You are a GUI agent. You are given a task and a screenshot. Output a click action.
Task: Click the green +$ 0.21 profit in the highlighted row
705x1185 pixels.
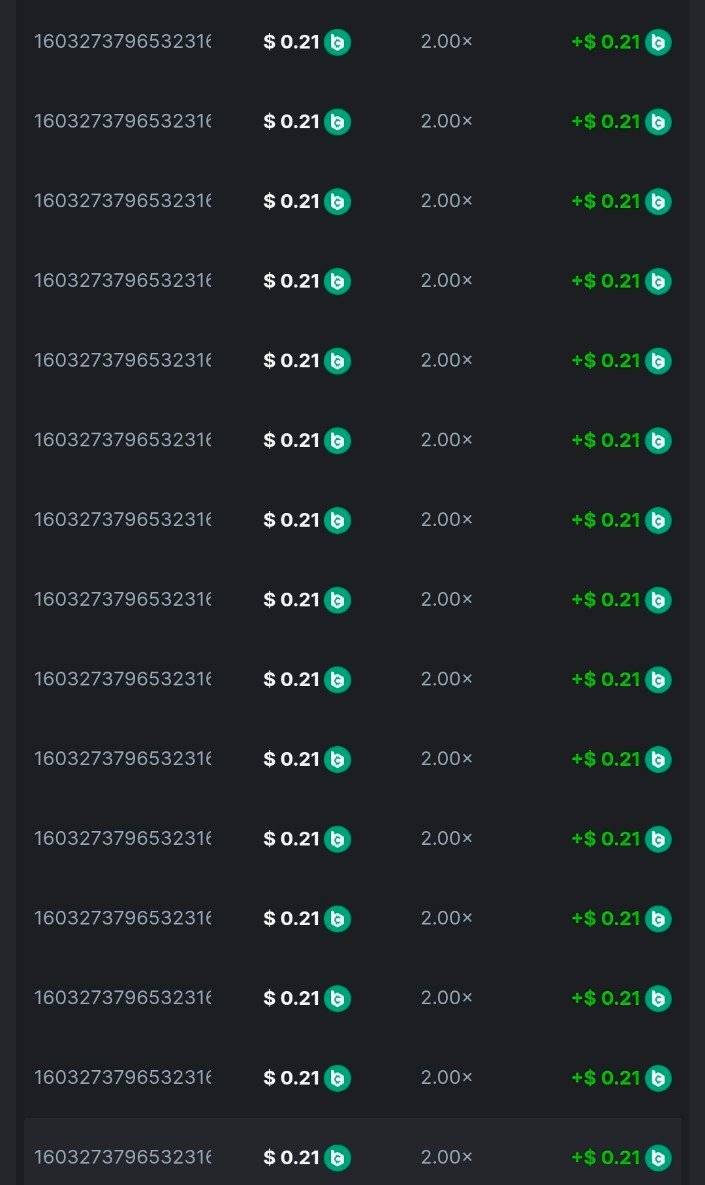click(x=605, y=1157)
